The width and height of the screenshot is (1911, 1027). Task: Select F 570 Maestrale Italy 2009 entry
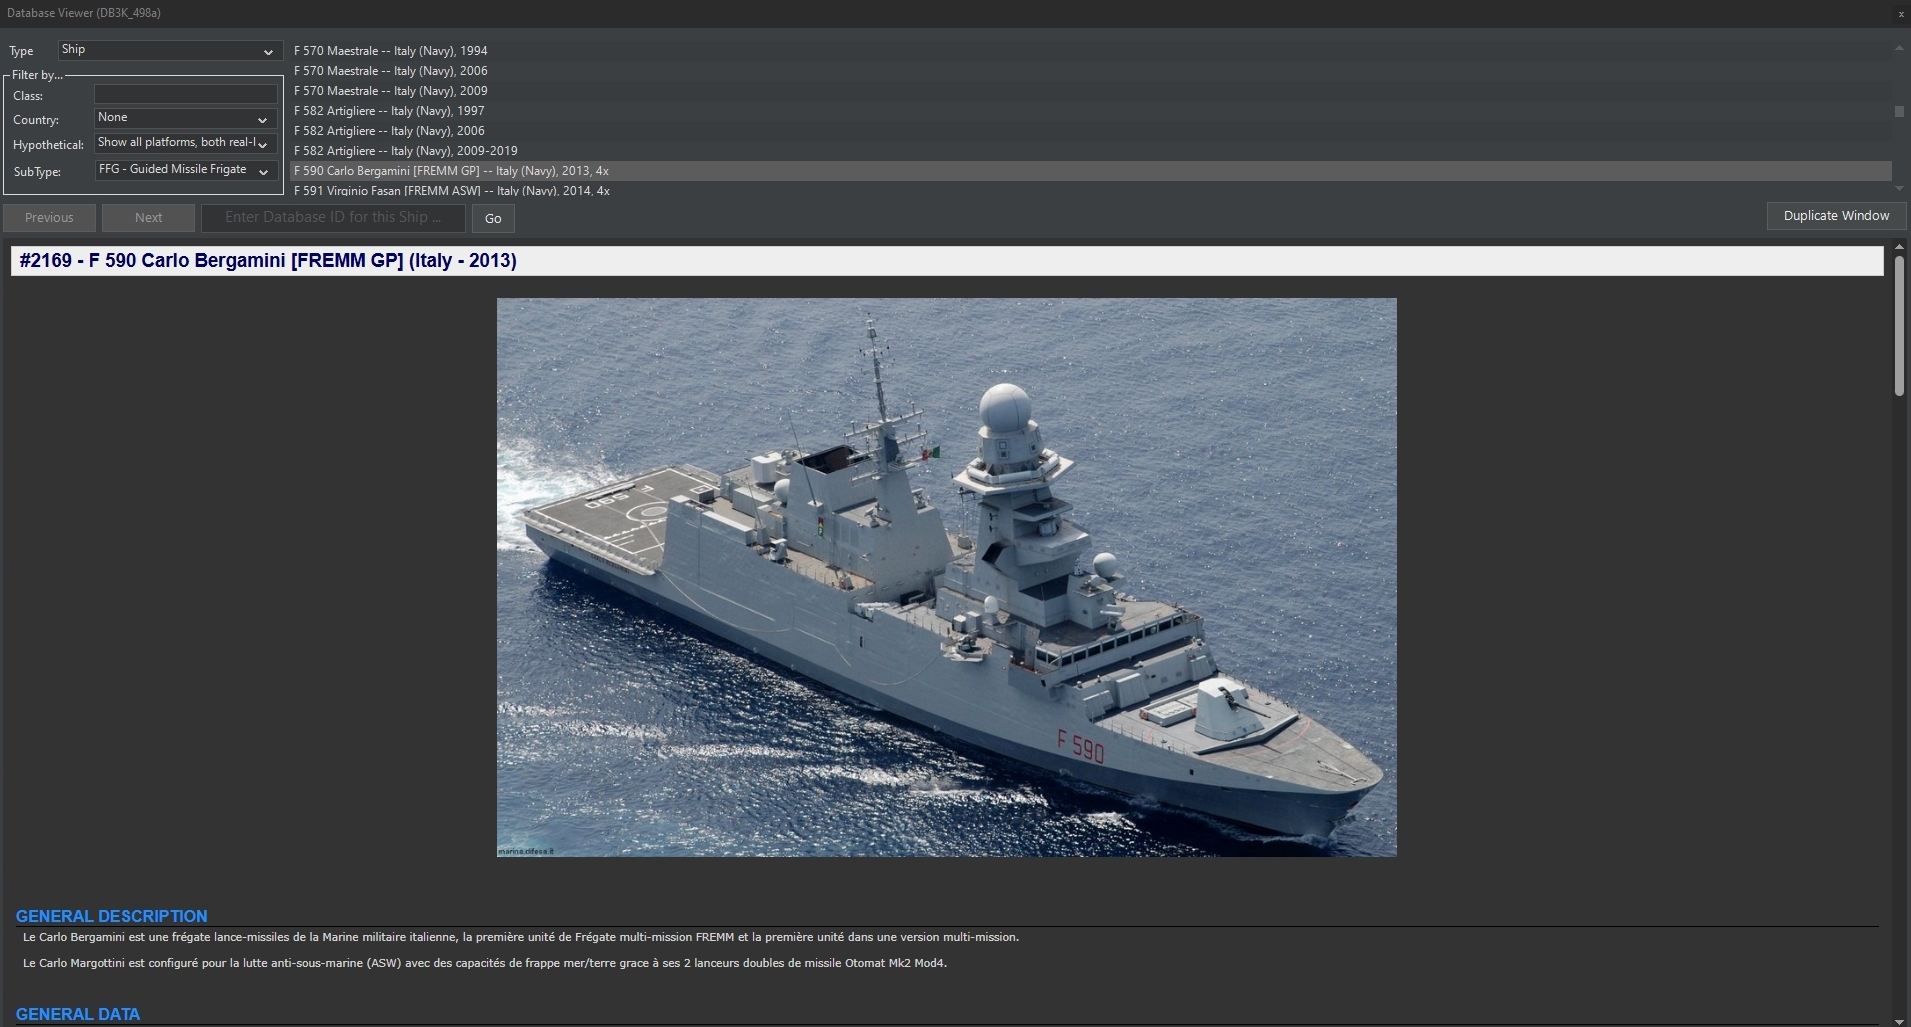(1090, 91)
